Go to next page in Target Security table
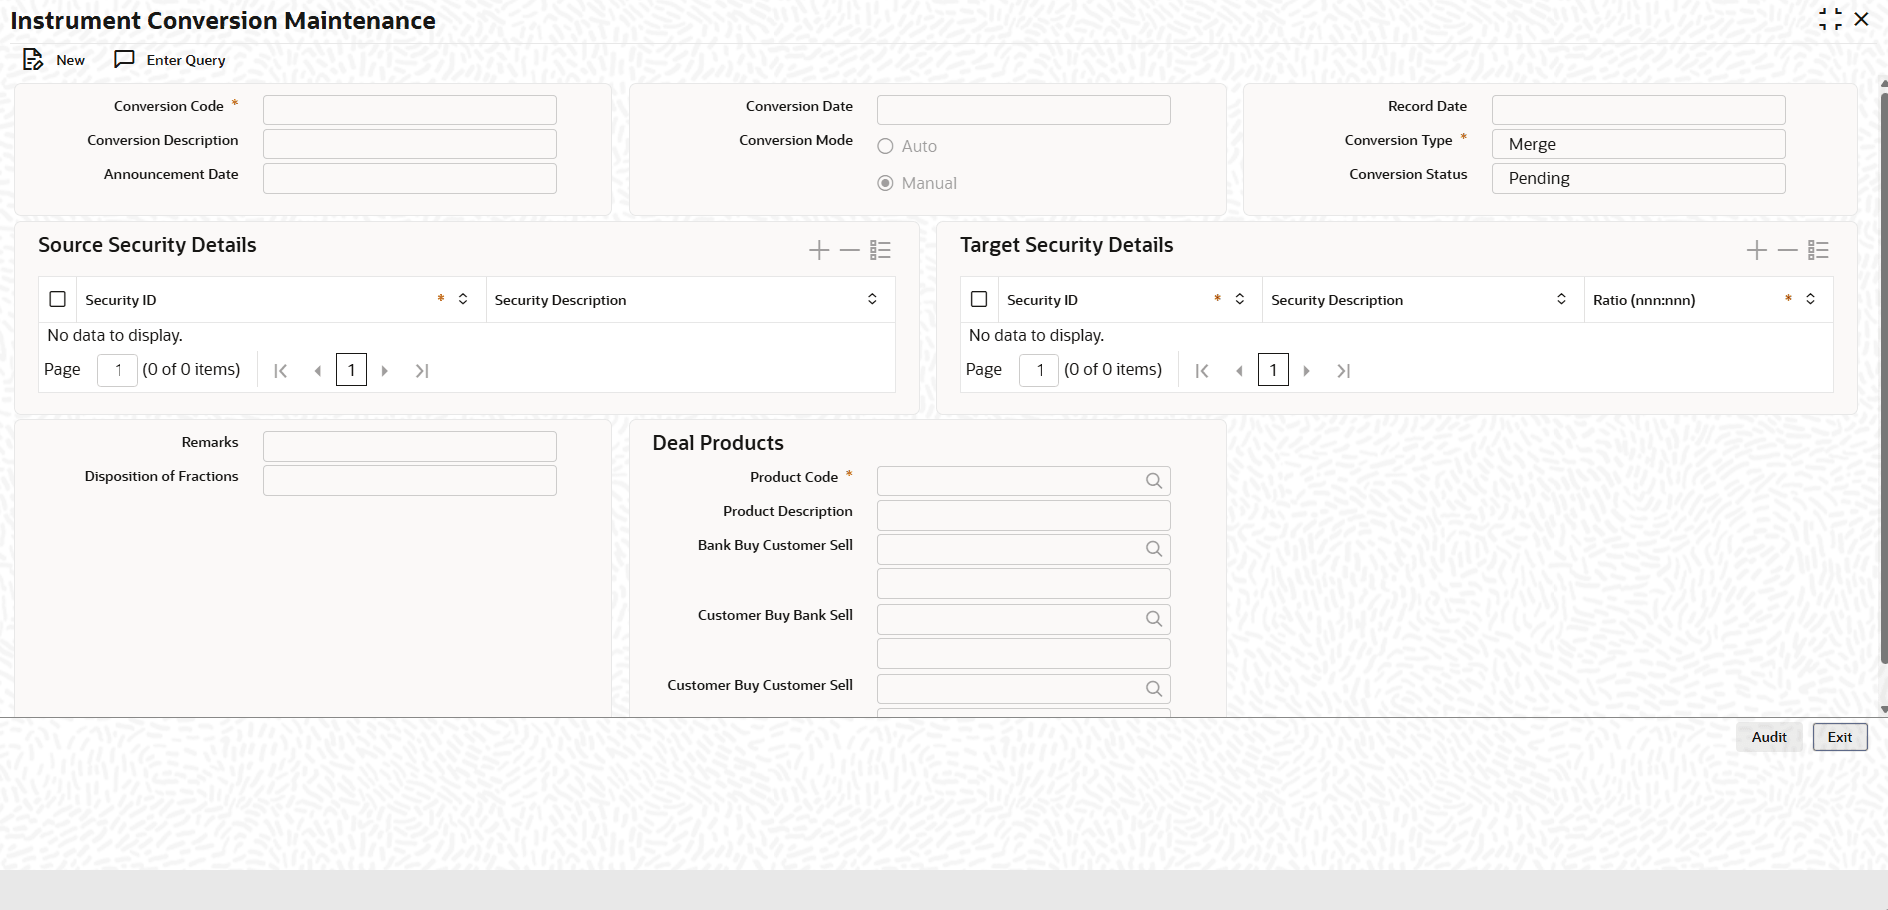This screenshot has height=910, width=1888. 1307,371
